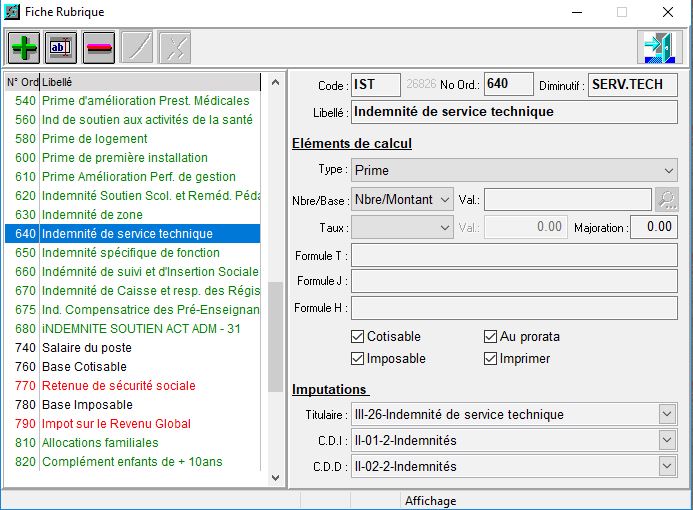Select row 540 Prime d'amélioration Prest. Médicales

(133, 101)
